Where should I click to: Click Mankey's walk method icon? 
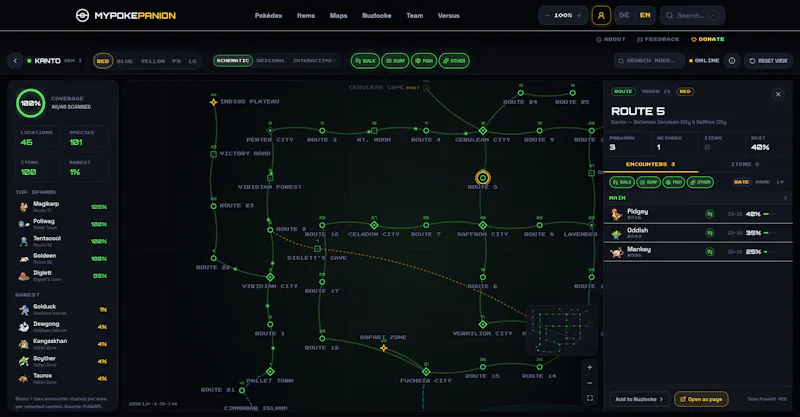click(x=709, y=252)
